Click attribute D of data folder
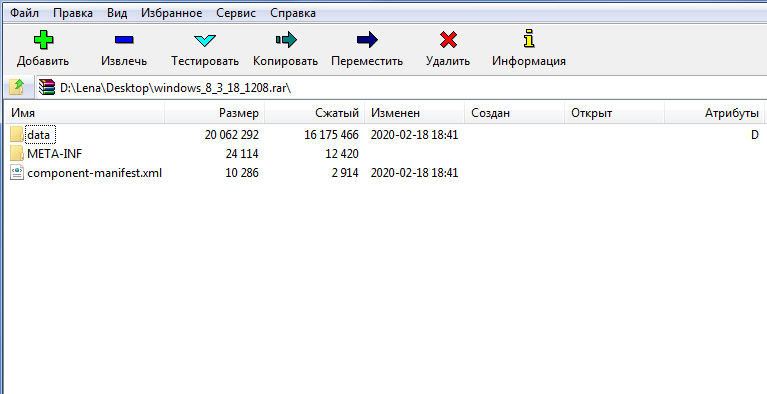This screenshot has height=394, width=767. [755, 135]
